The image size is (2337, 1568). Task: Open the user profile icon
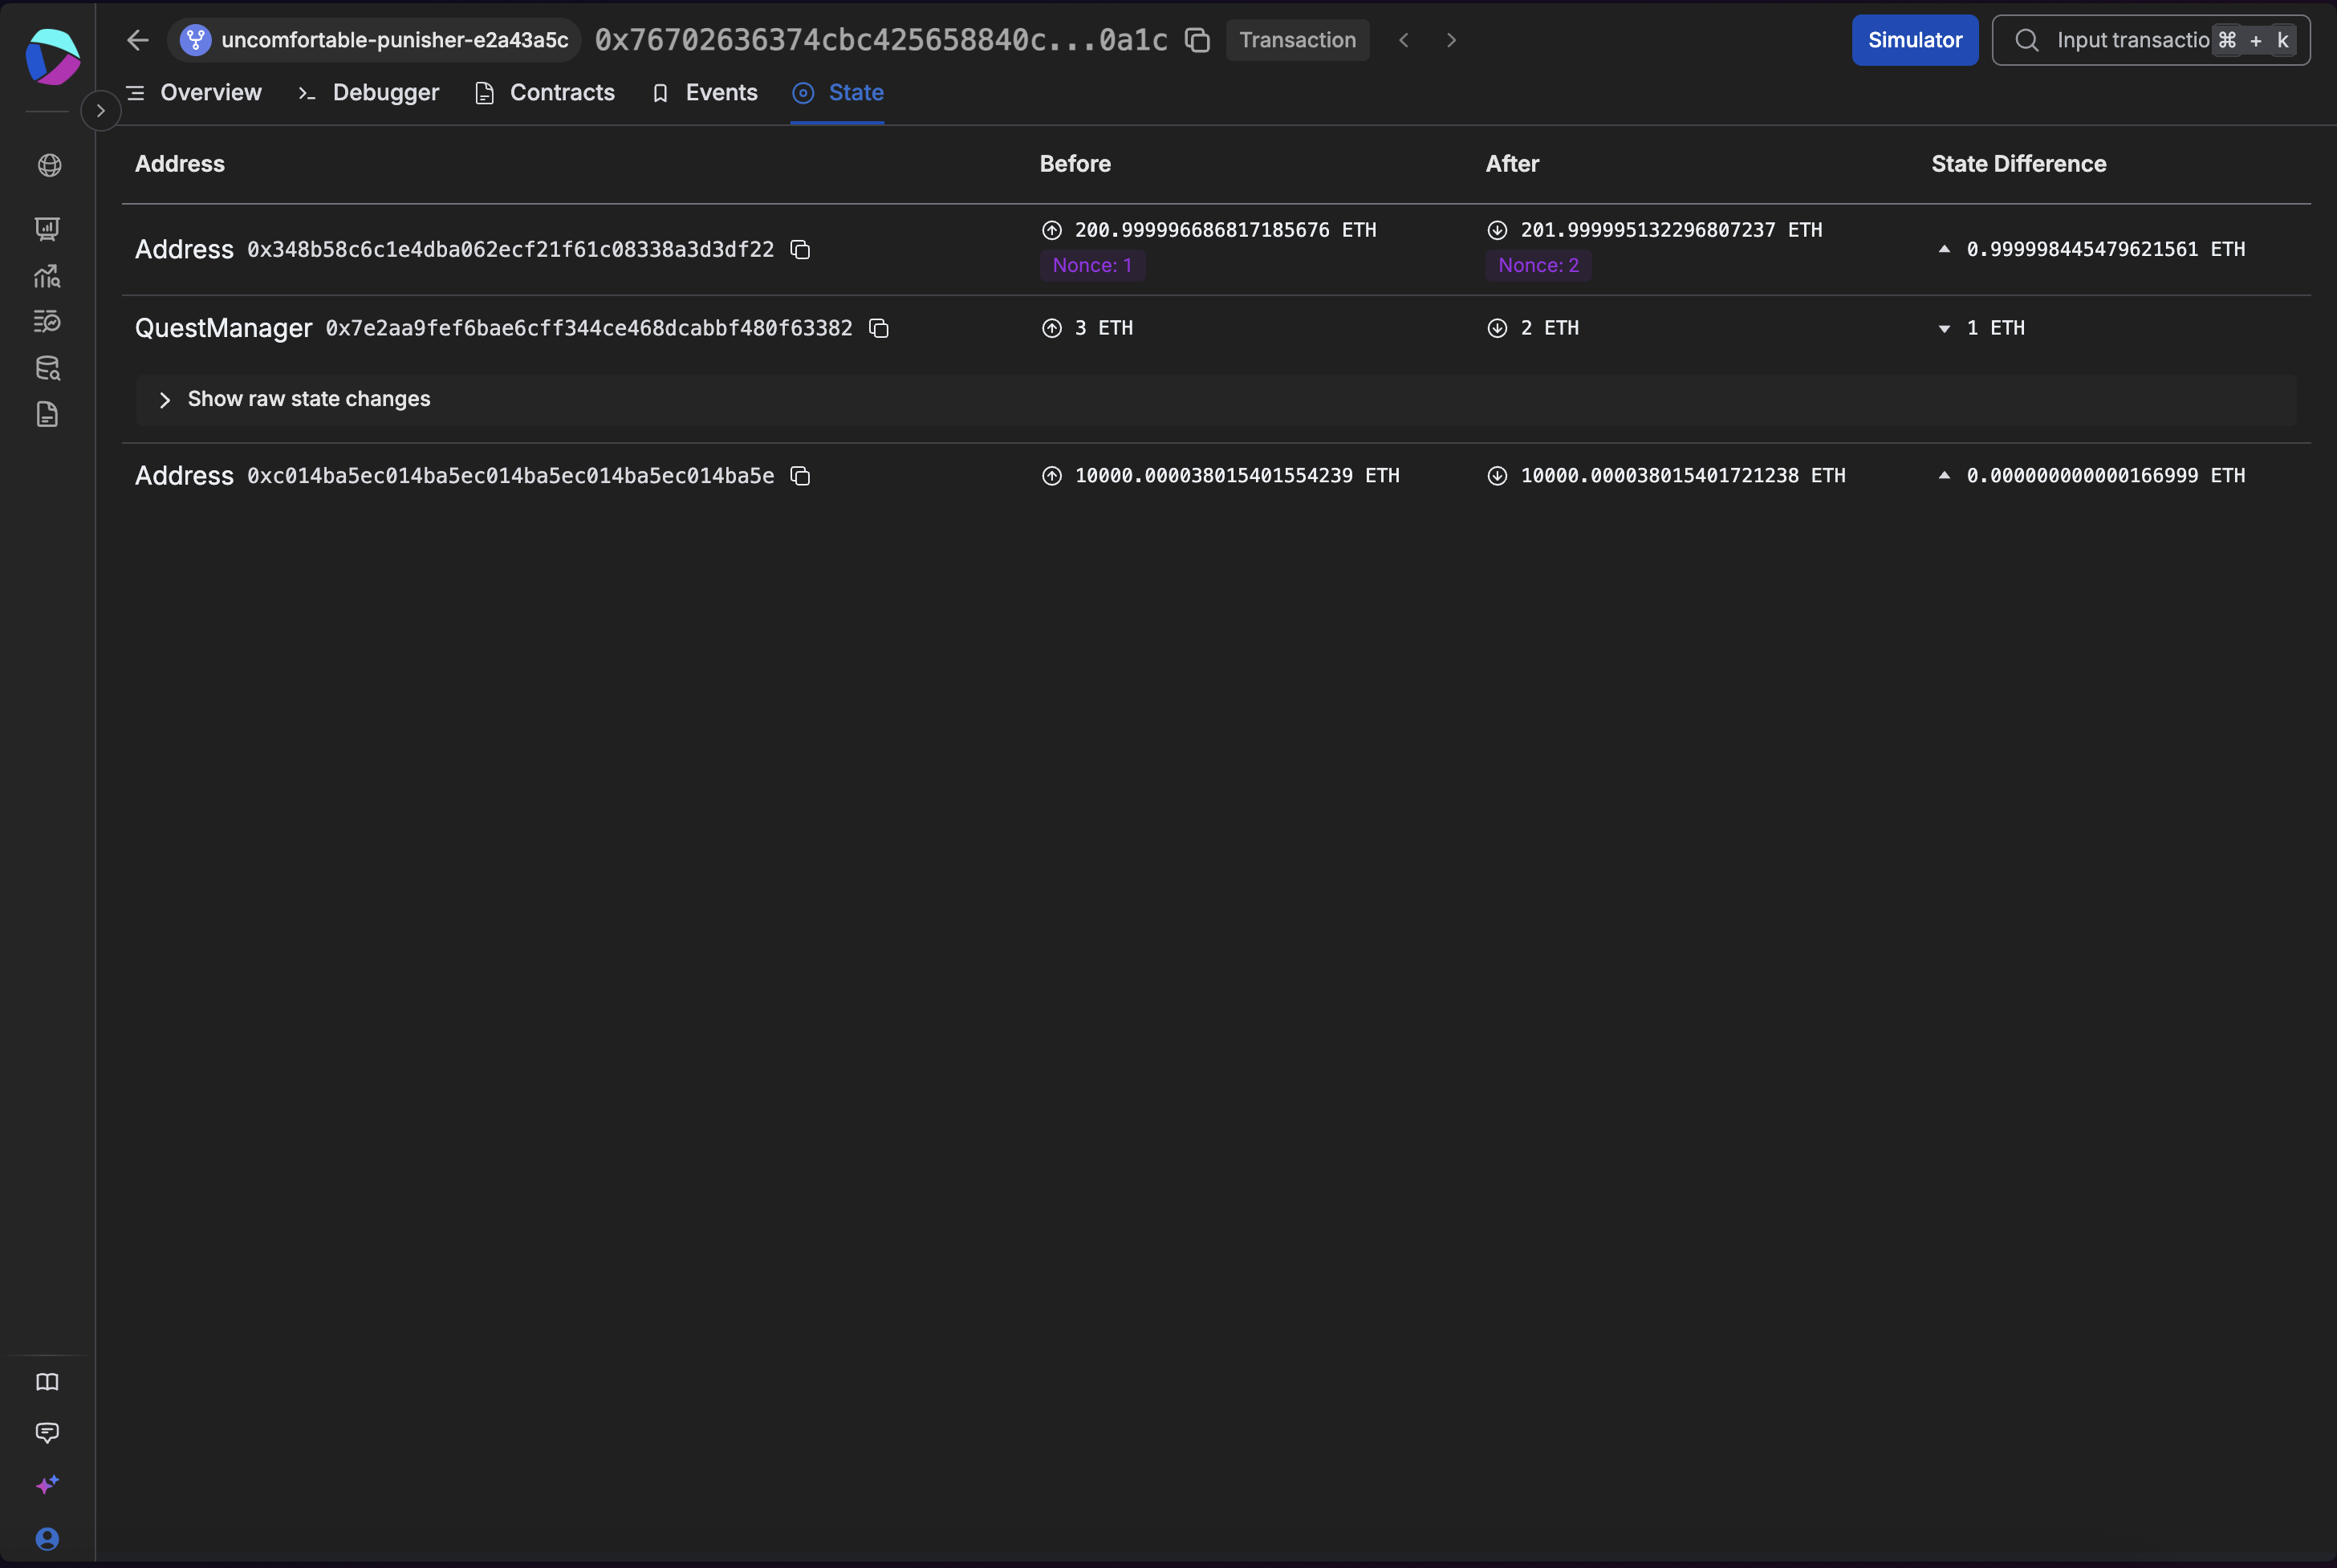47,1538
